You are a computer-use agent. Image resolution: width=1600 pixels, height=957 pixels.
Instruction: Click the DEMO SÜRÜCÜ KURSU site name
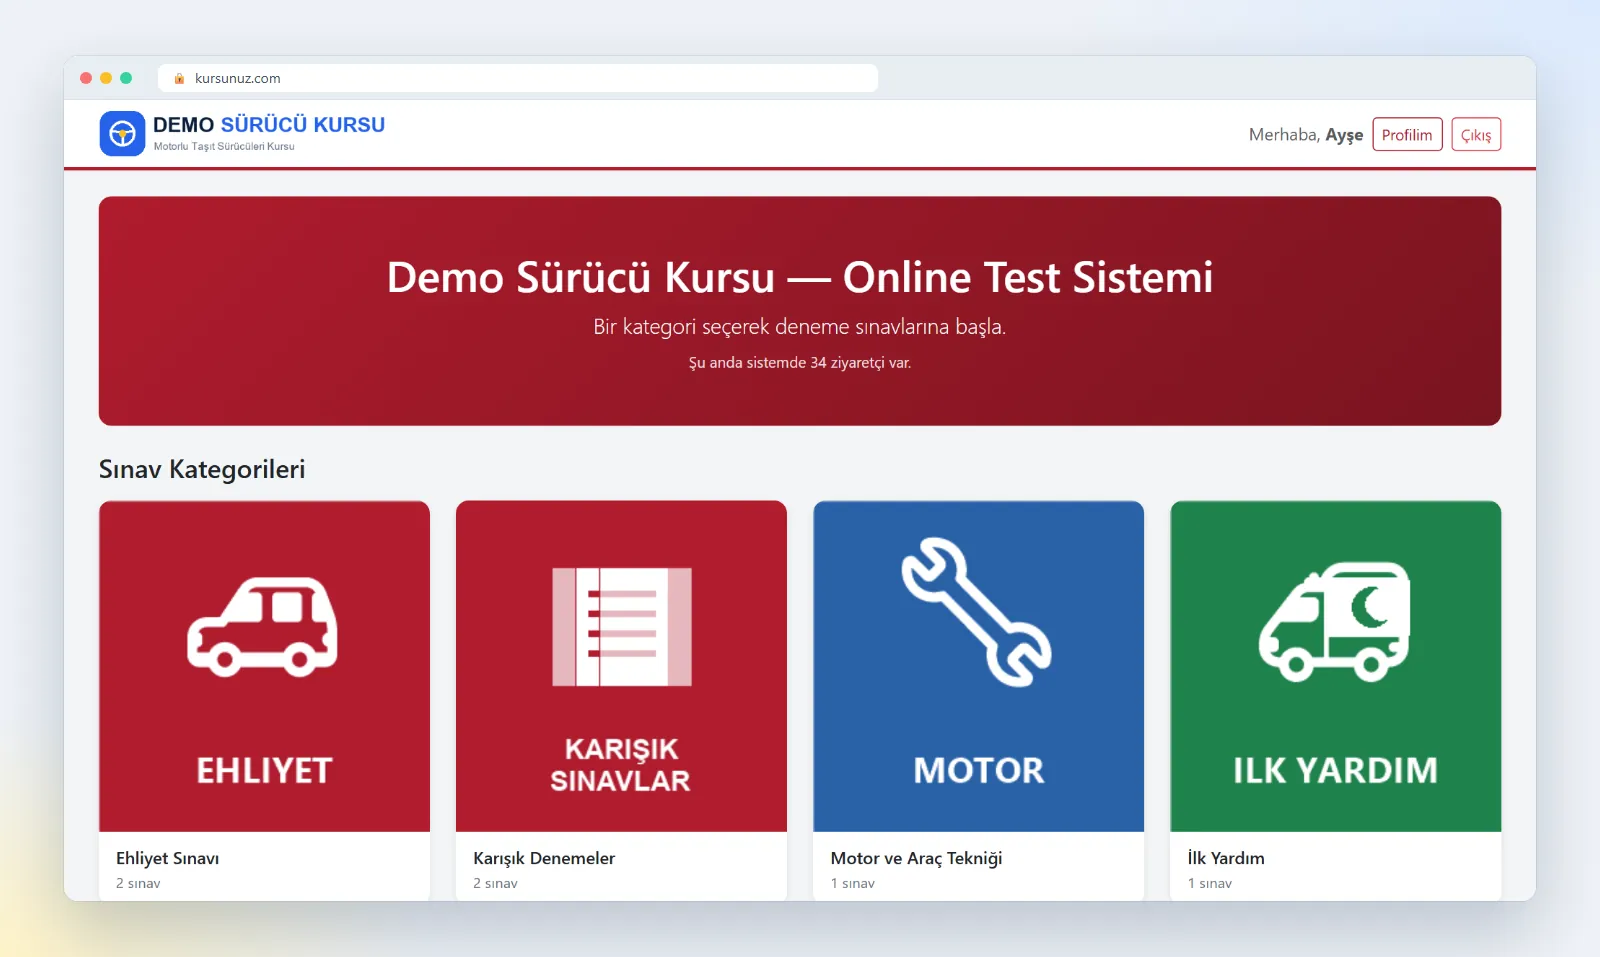[x=269, y=125]
